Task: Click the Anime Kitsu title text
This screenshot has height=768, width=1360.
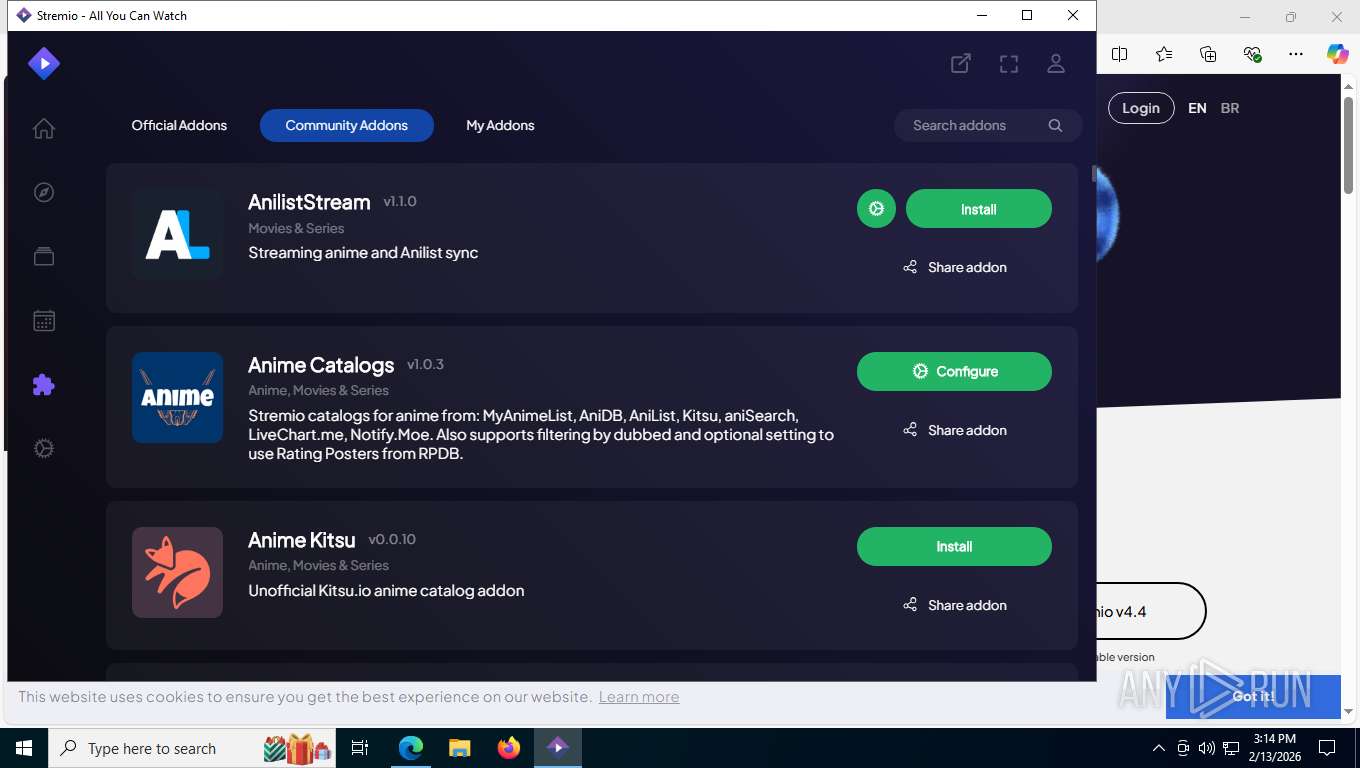Action: 301,540
